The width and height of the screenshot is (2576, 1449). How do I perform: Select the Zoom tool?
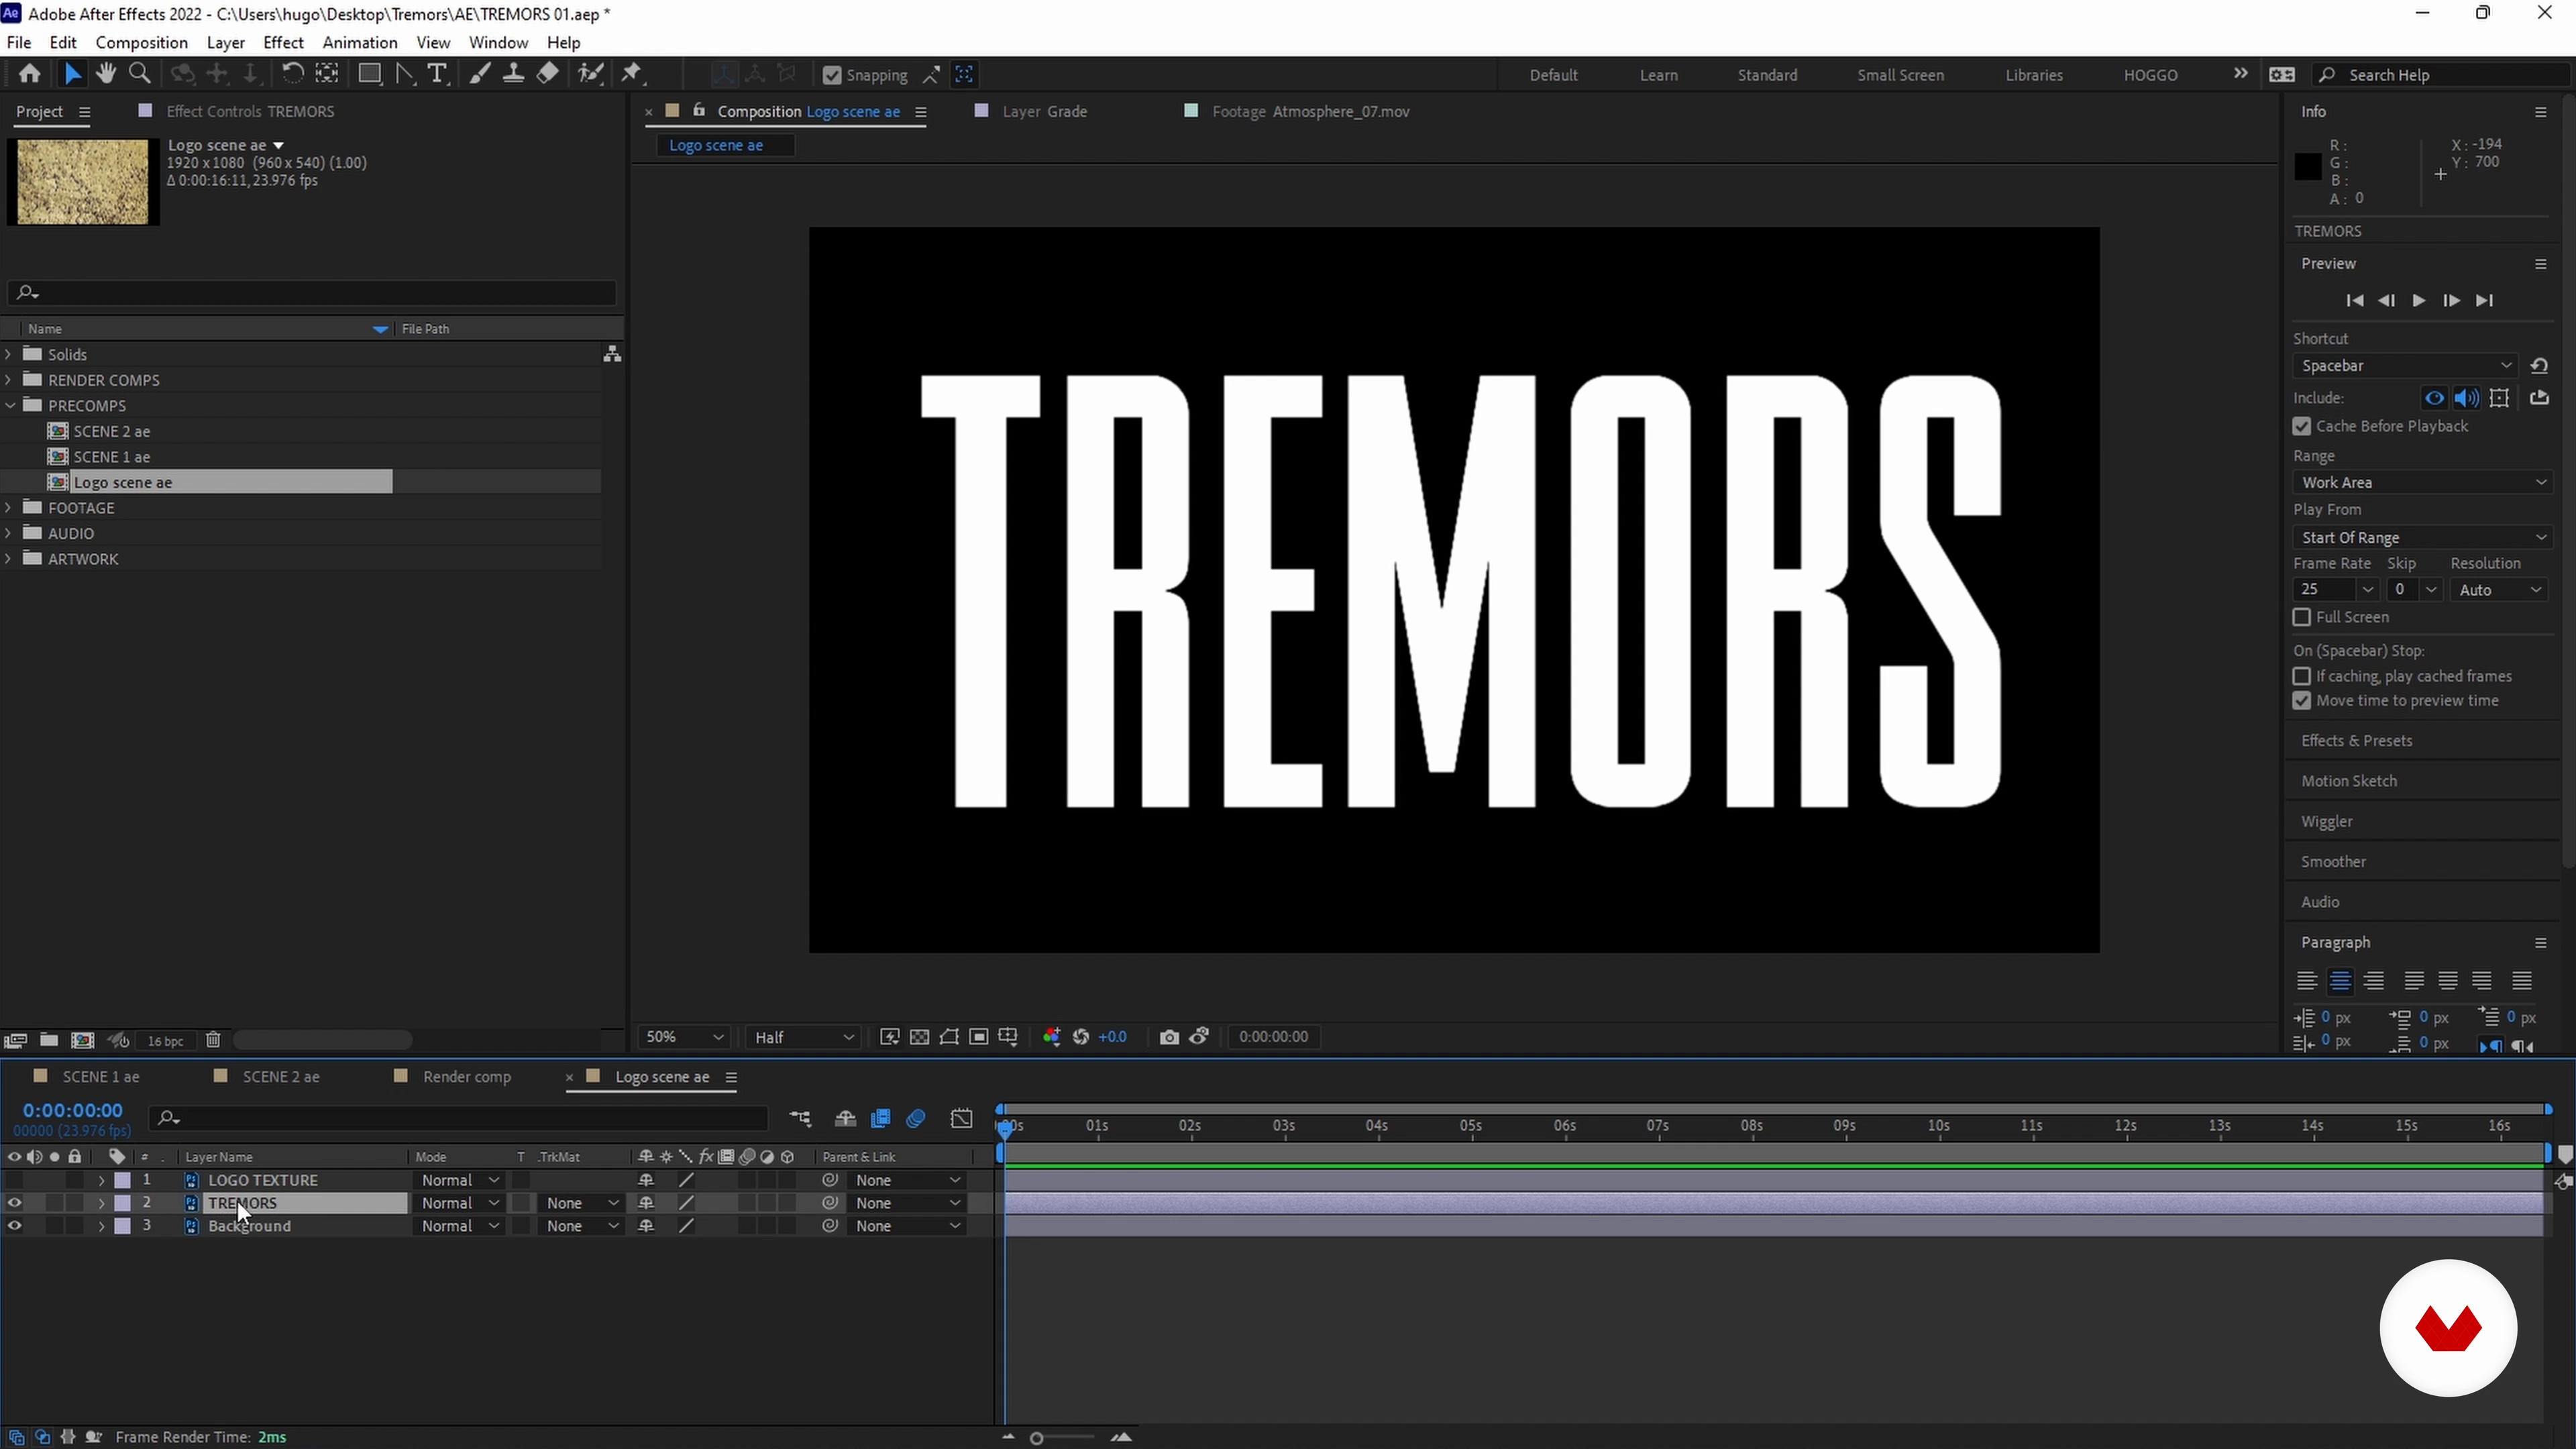pyautogui.click(x=140, y=74)
